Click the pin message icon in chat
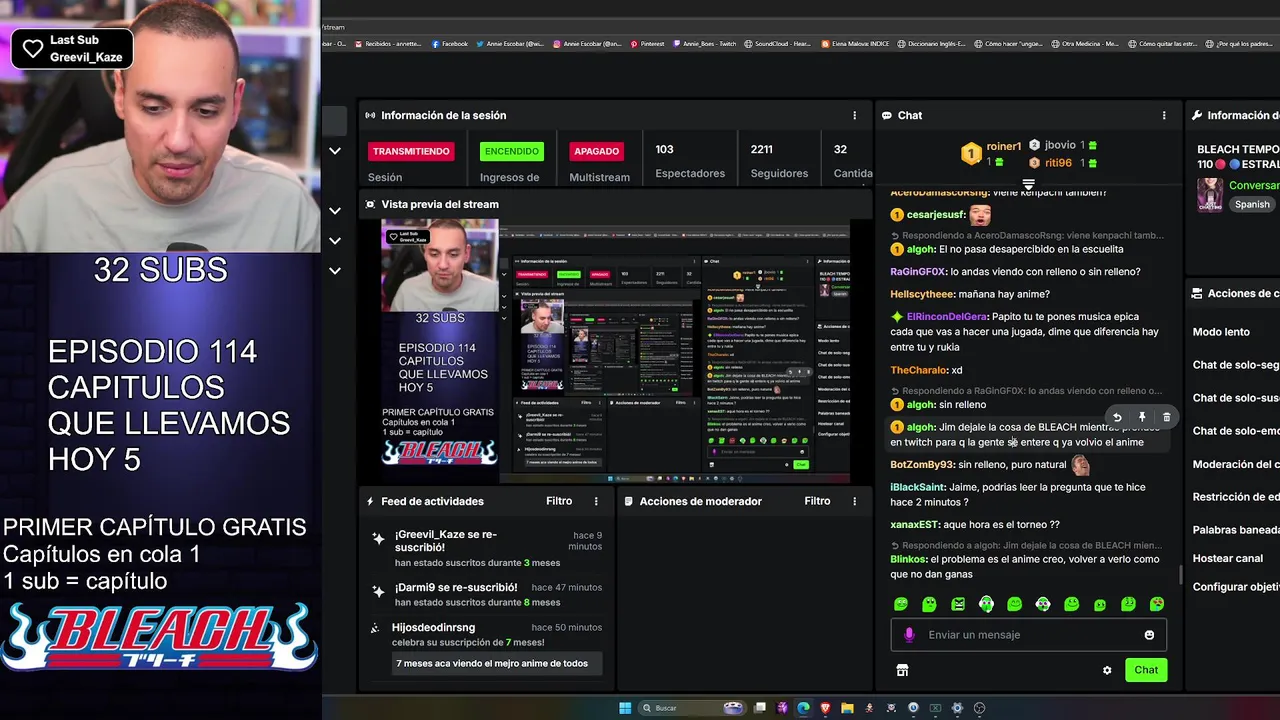The height and width of the screenshot is (720, 1280). click(1142, 417)
